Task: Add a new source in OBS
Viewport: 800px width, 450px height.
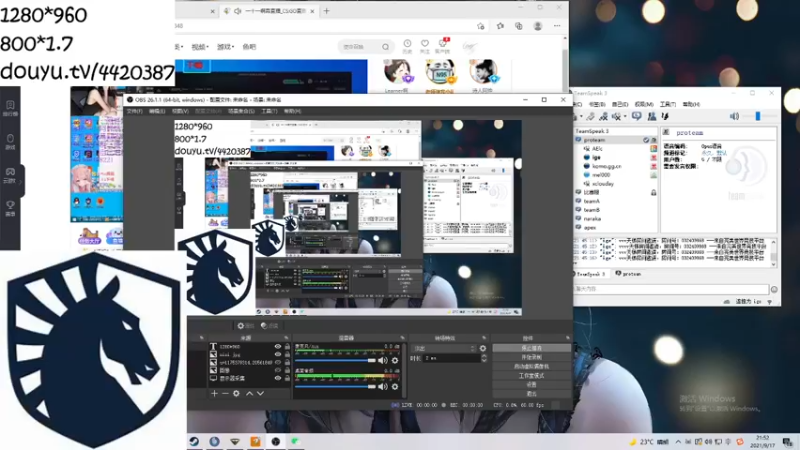Action: (x=214, y=393)
